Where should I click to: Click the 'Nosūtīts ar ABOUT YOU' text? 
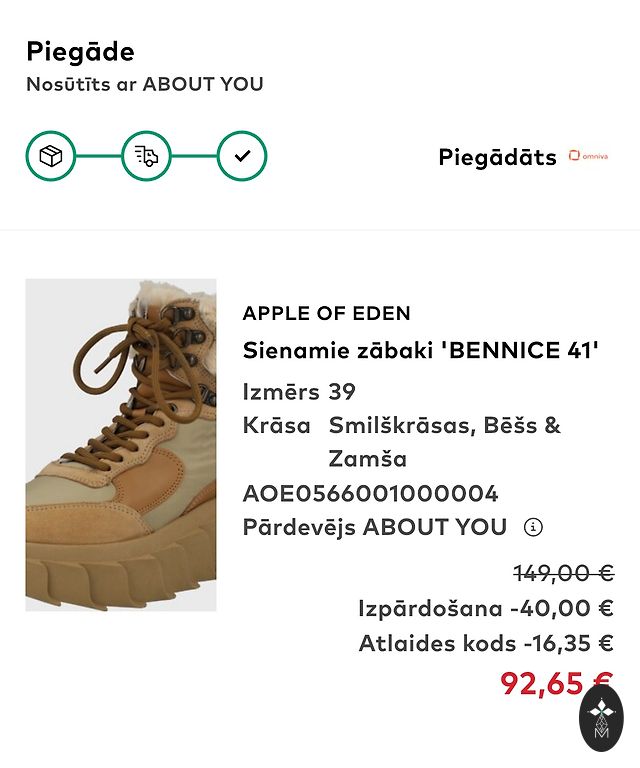click(x=145, y=84)
